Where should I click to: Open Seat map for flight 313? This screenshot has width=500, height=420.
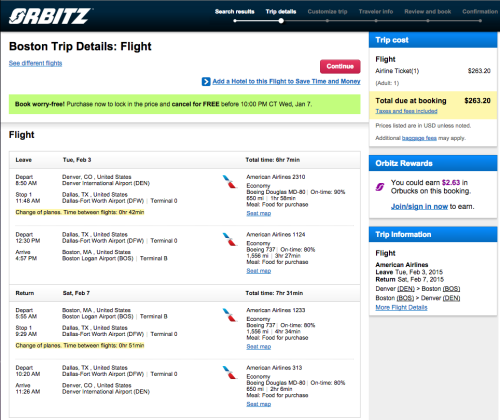pos(259,404)
